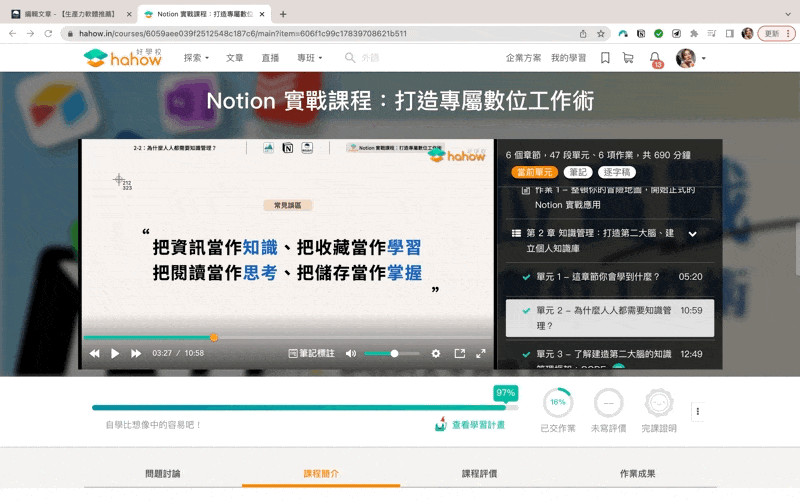Switch to the 編輯文章 browser tab
Viewport: 800px width, 500px height.
(x=70, y=14)
